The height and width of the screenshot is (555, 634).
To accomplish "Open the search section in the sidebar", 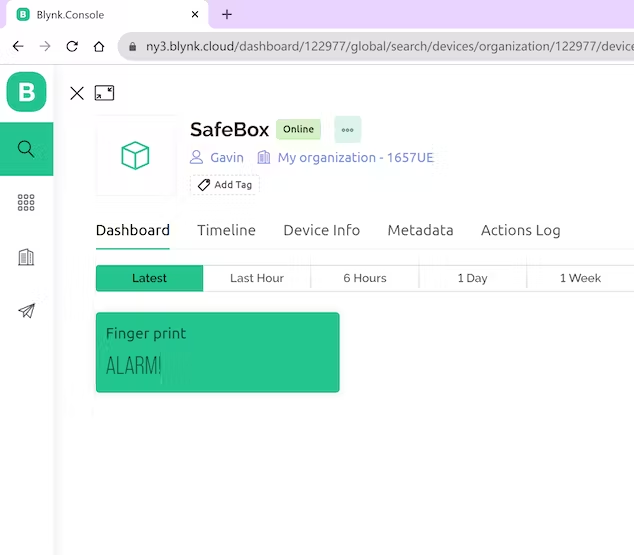I will (x=26, y=149).
